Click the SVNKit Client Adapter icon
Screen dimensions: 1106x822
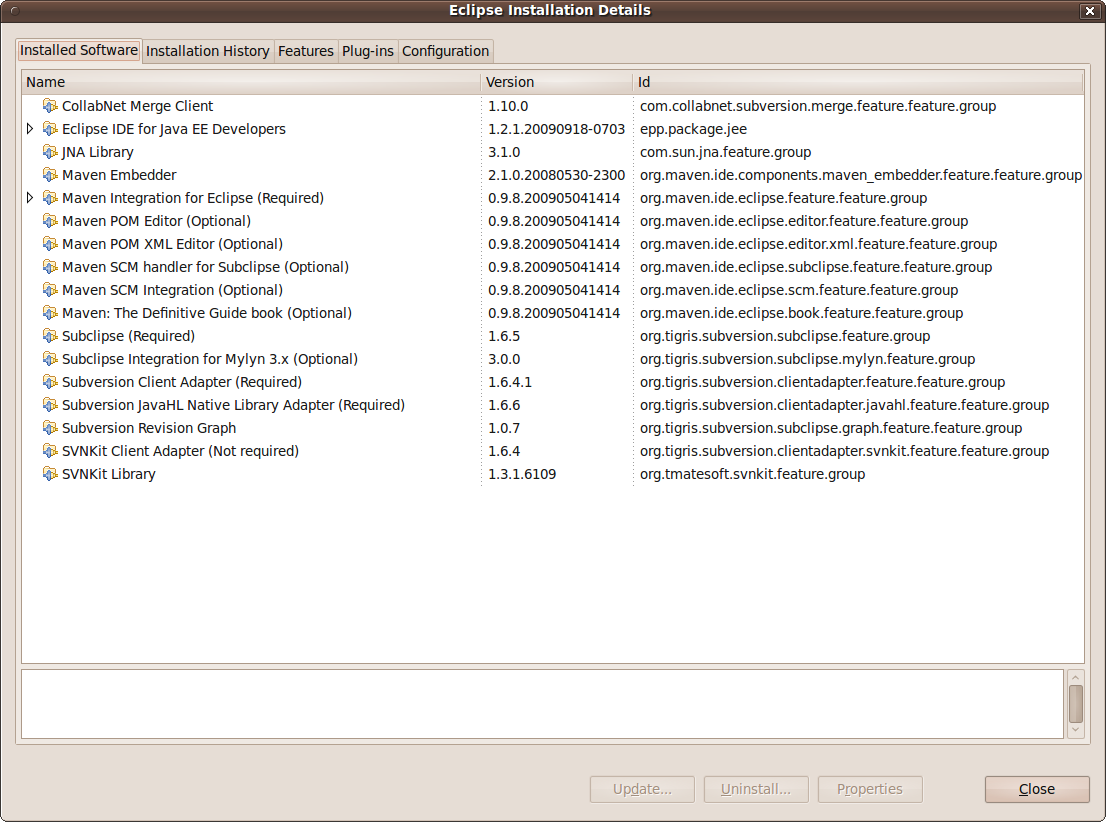50,451
